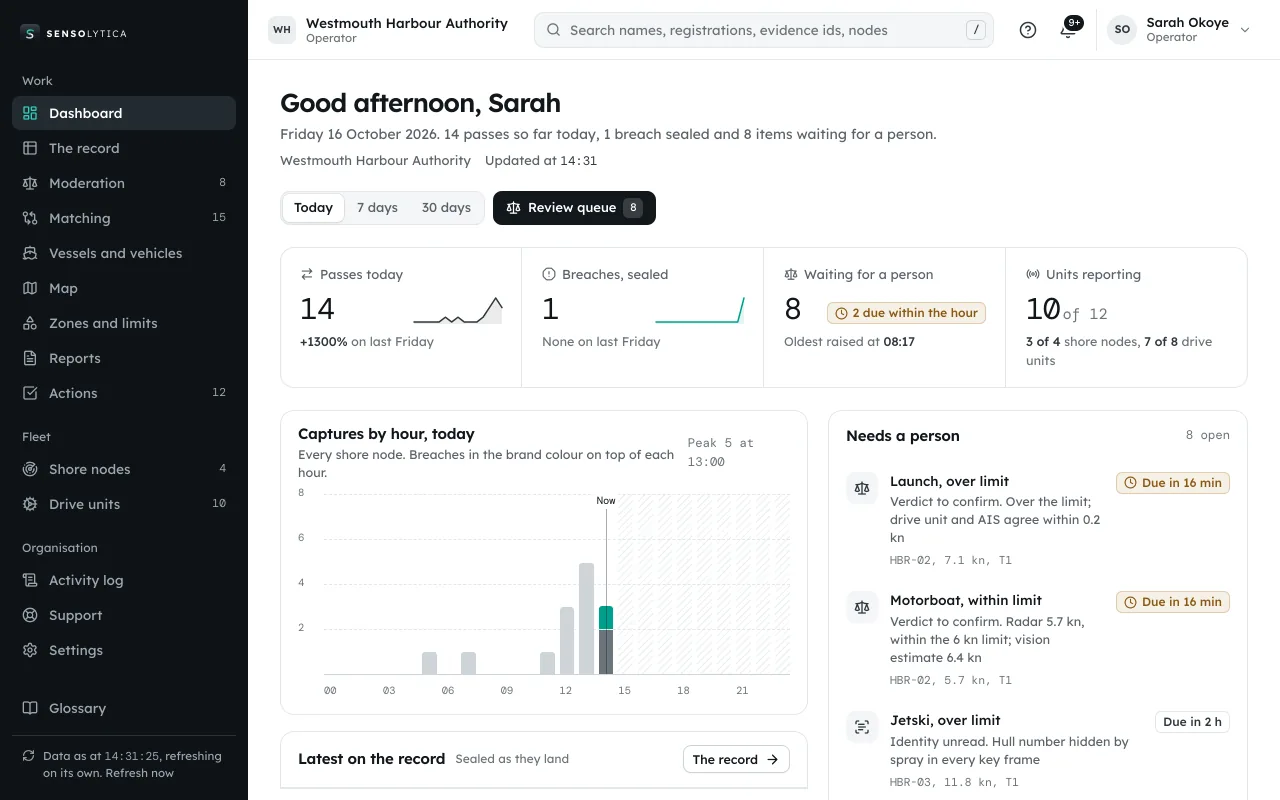Image resolution: width=1280 pixels, height=800 pixels.
Task: Click Due in 16 min badge on Launch
Action: pyautogui.click(x=1173, y=483)
